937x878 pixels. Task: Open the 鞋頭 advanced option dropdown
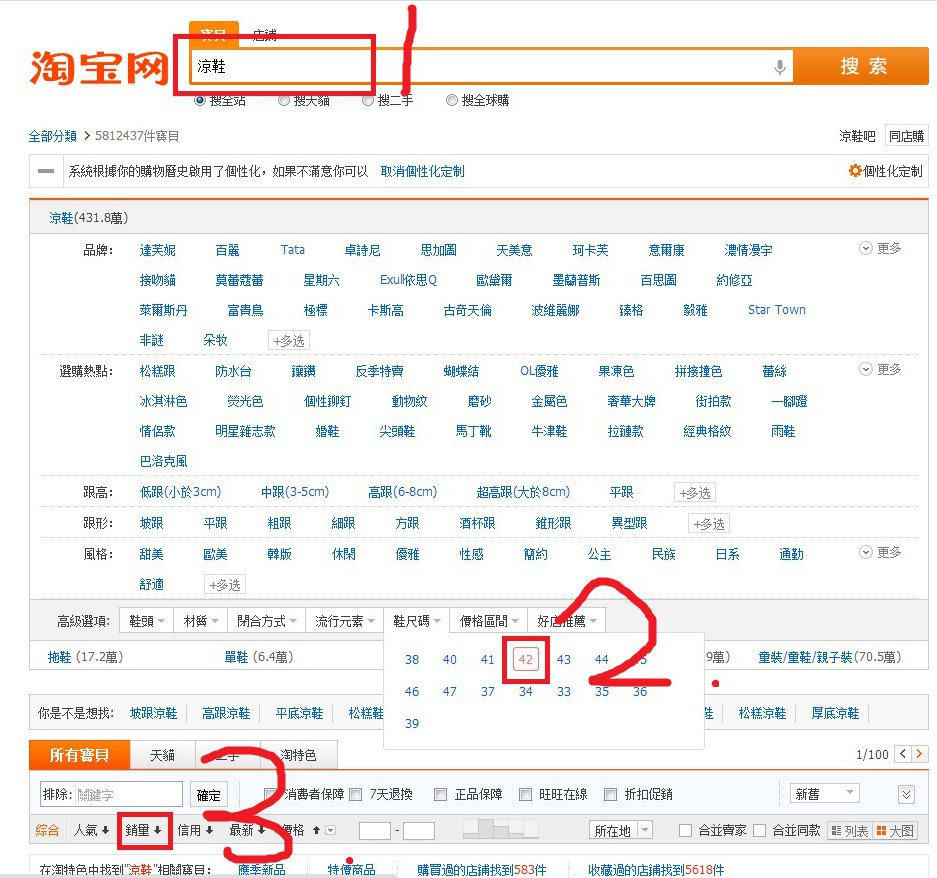click(146, 621)
